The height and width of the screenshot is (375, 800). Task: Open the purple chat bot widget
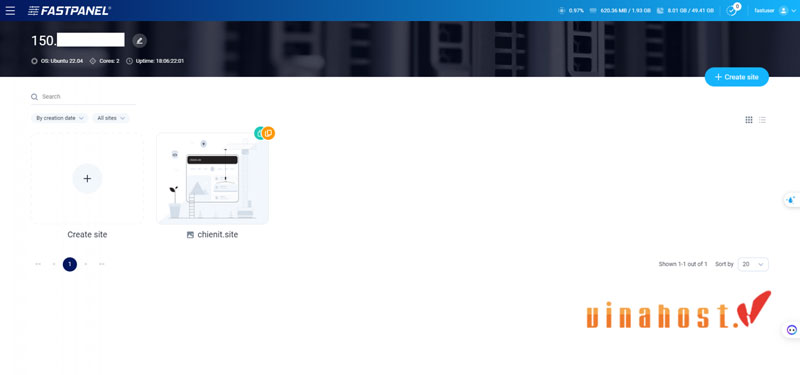791,330
